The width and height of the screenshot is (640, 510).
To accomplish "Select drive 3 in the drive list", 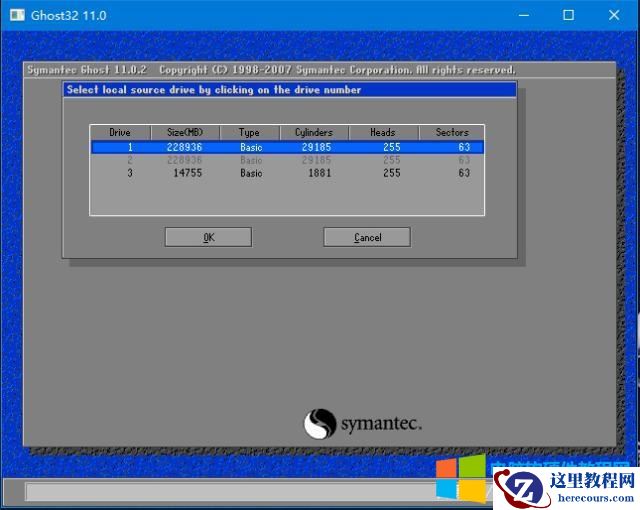I will point(287,173).
